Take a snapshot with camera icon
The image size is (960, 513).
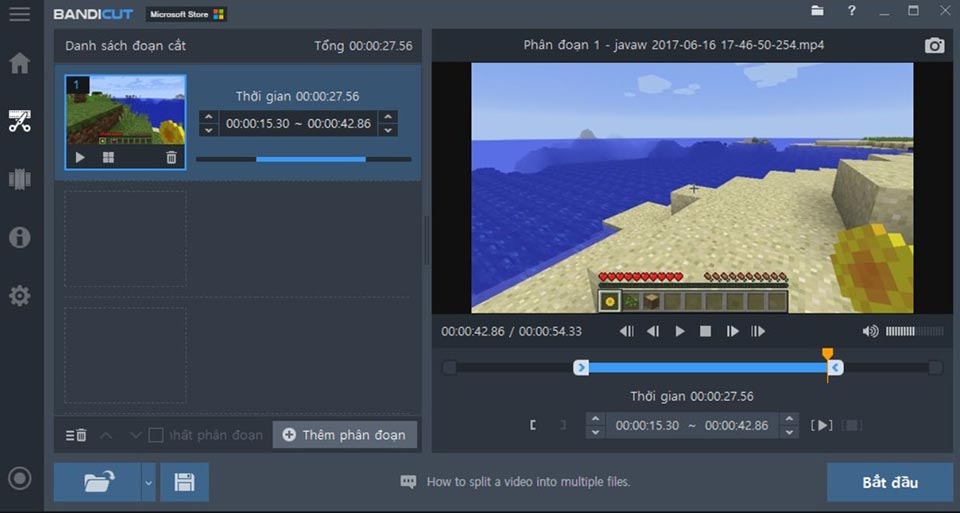[x=934, y=45]
